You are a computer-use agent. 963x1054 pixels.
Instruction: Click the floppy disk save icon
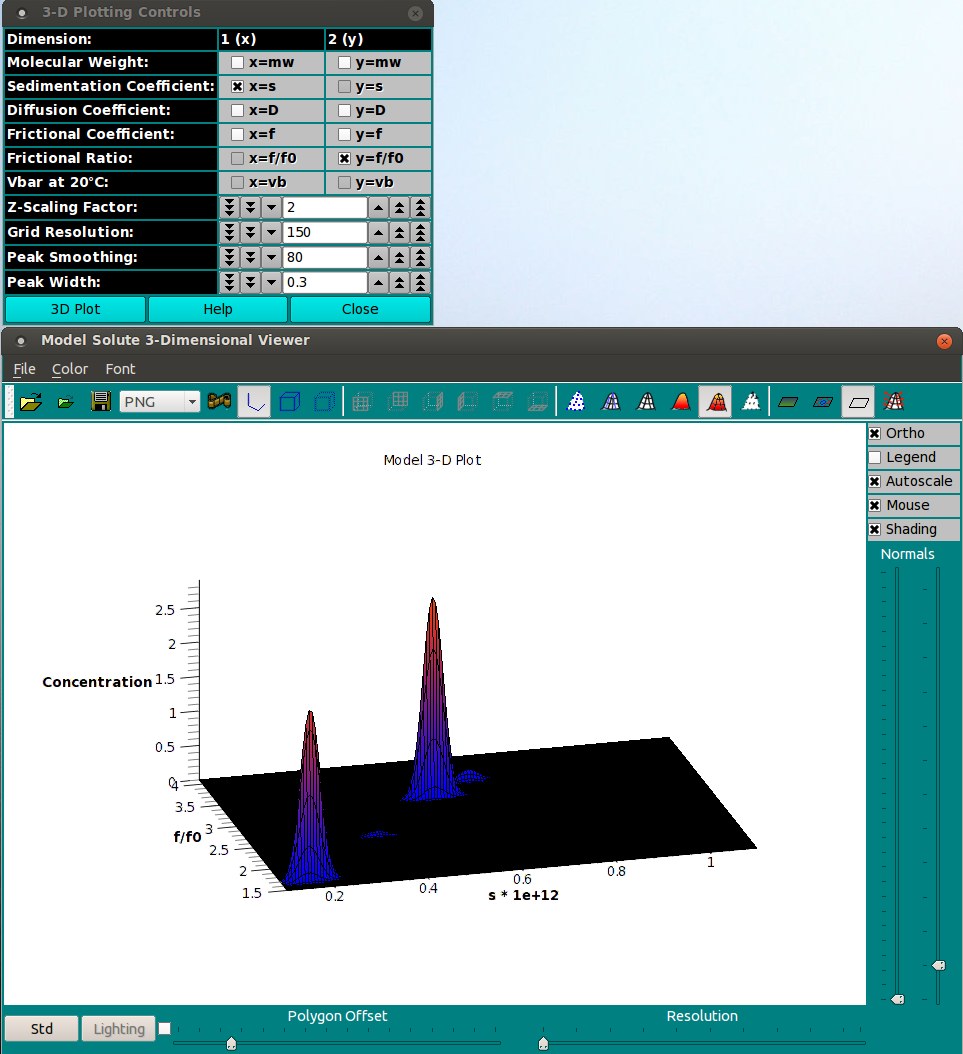point(101,402)
